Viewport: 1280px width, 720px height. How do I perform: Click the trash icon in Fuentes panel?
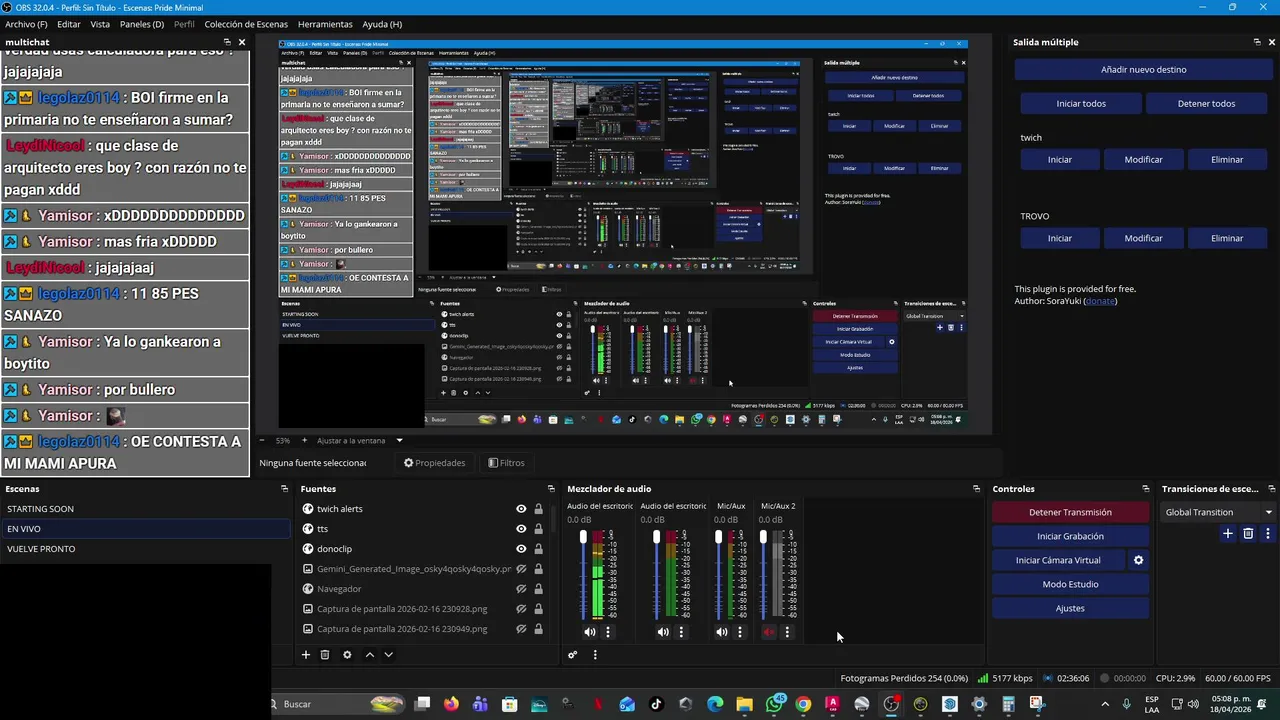click(325, 655)
